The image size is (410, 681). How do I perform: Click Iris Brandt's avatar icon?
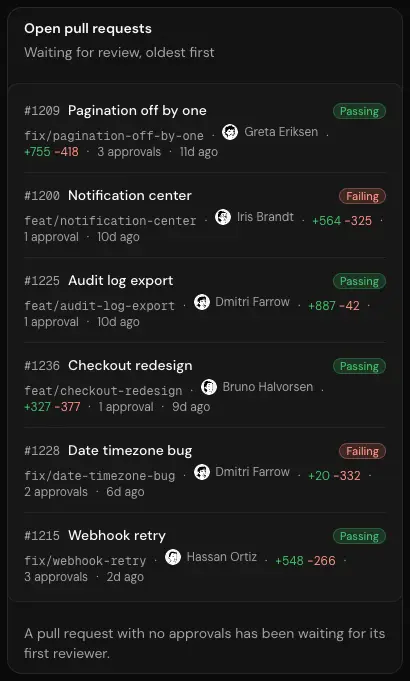tap(223, 217)
